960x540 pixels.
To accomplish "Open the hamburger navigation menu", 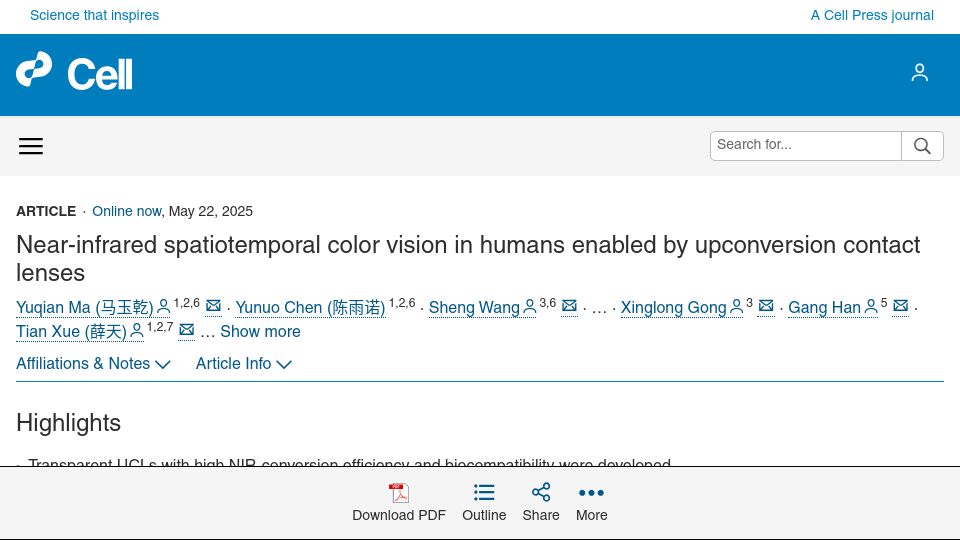I will 31,146.
